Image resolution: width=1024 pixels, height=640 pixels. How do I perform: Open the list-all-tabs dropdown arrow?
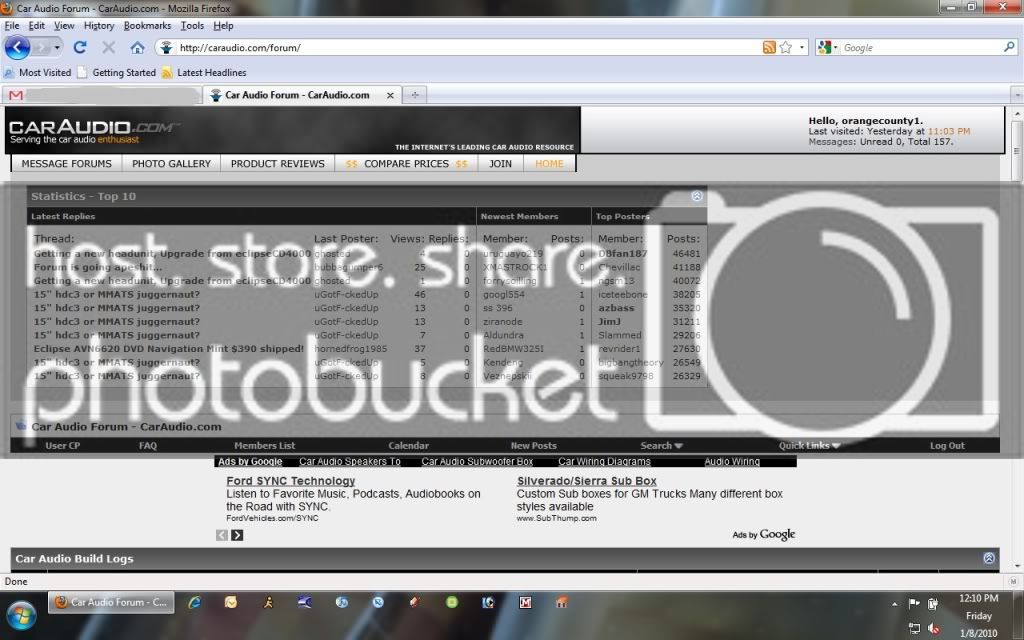1017,95
